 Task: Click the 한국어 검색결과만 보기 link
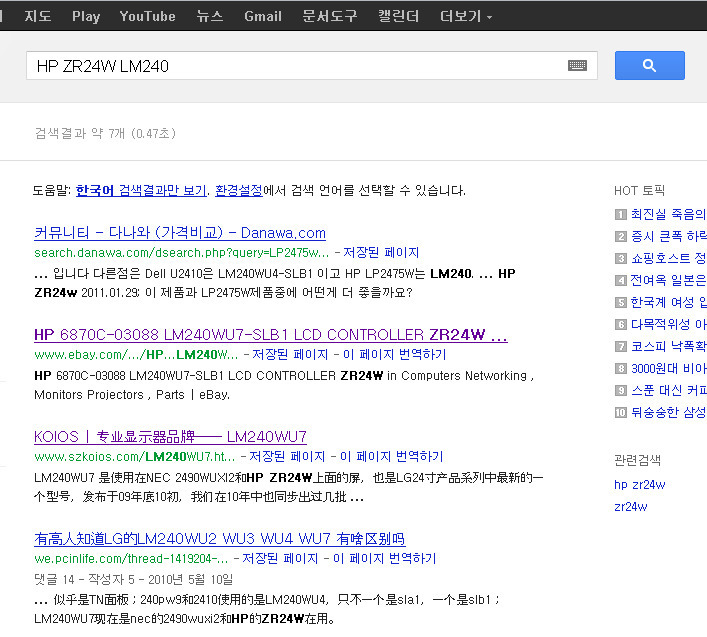click(141, 190)
